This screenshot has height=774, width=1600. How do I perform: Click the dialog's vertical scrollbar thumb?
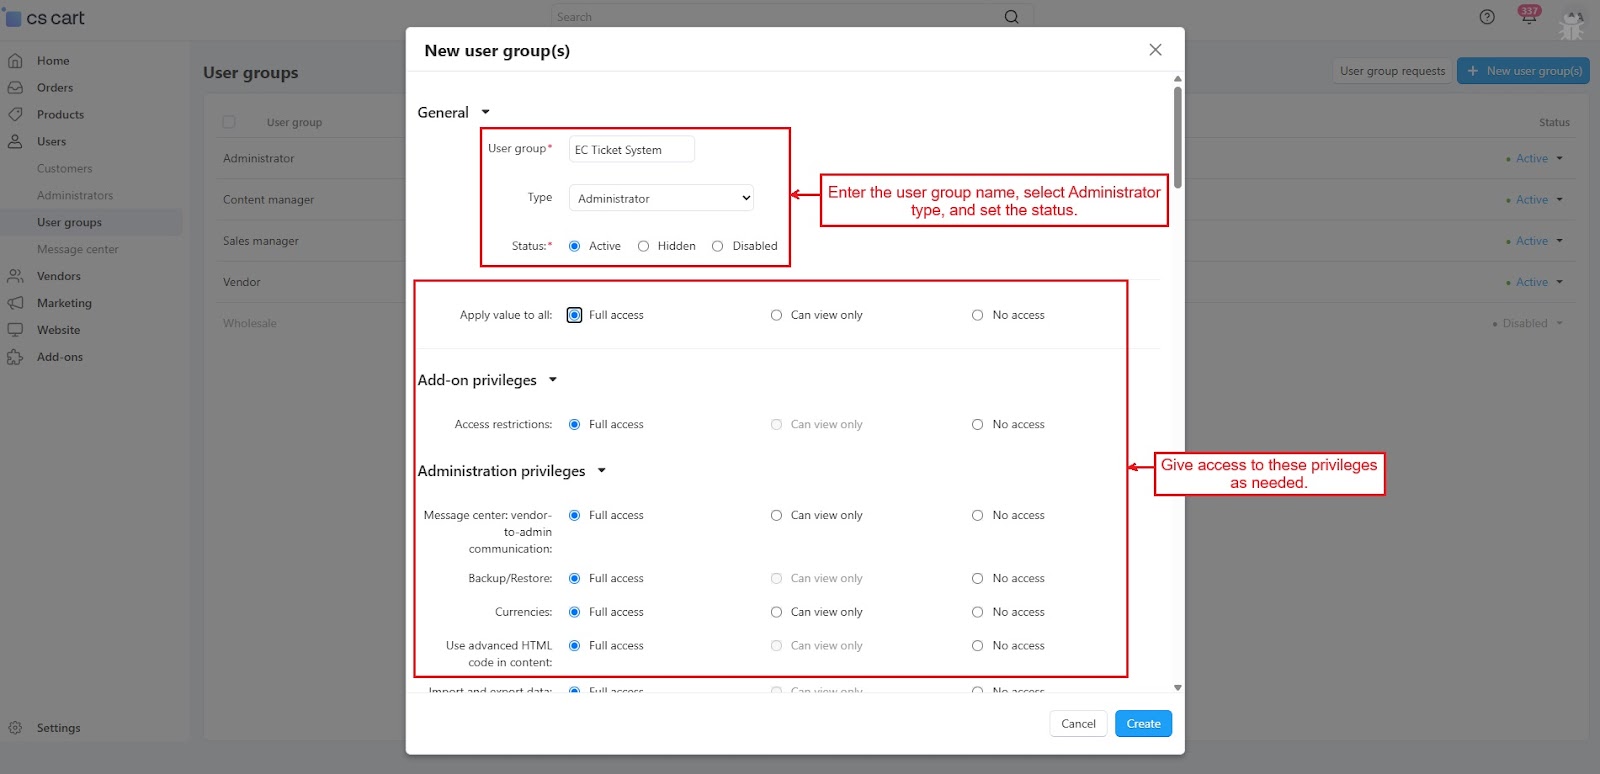[1178, 137]
